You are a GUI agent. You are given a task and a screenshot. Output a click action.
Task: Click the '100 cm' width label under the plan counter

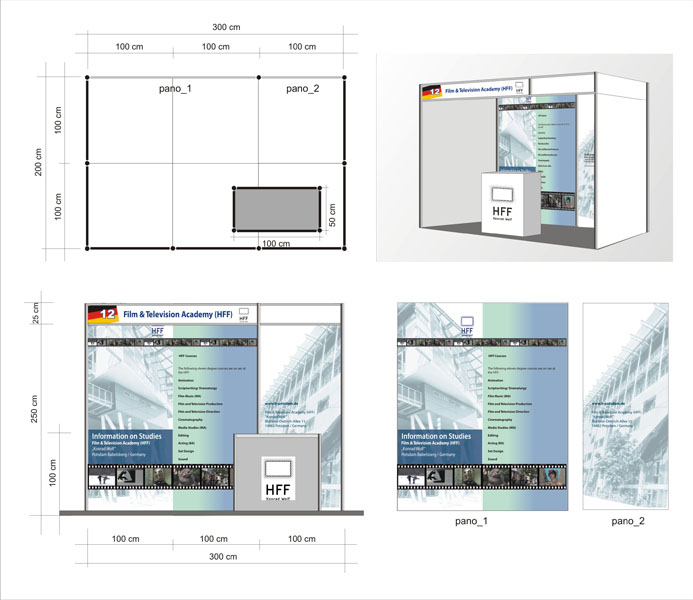(x=276, y=244)
